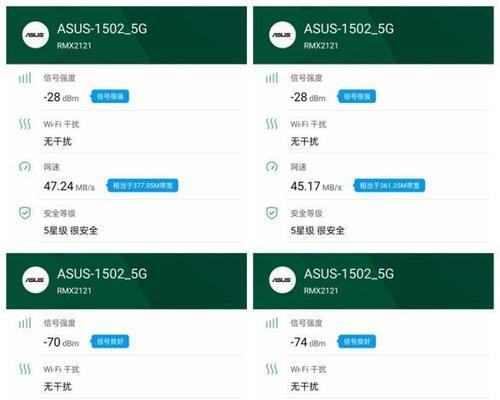
Task: Select ASUS-1502_5G title in 45.17 MB/s panel
Action: point(349,29)
